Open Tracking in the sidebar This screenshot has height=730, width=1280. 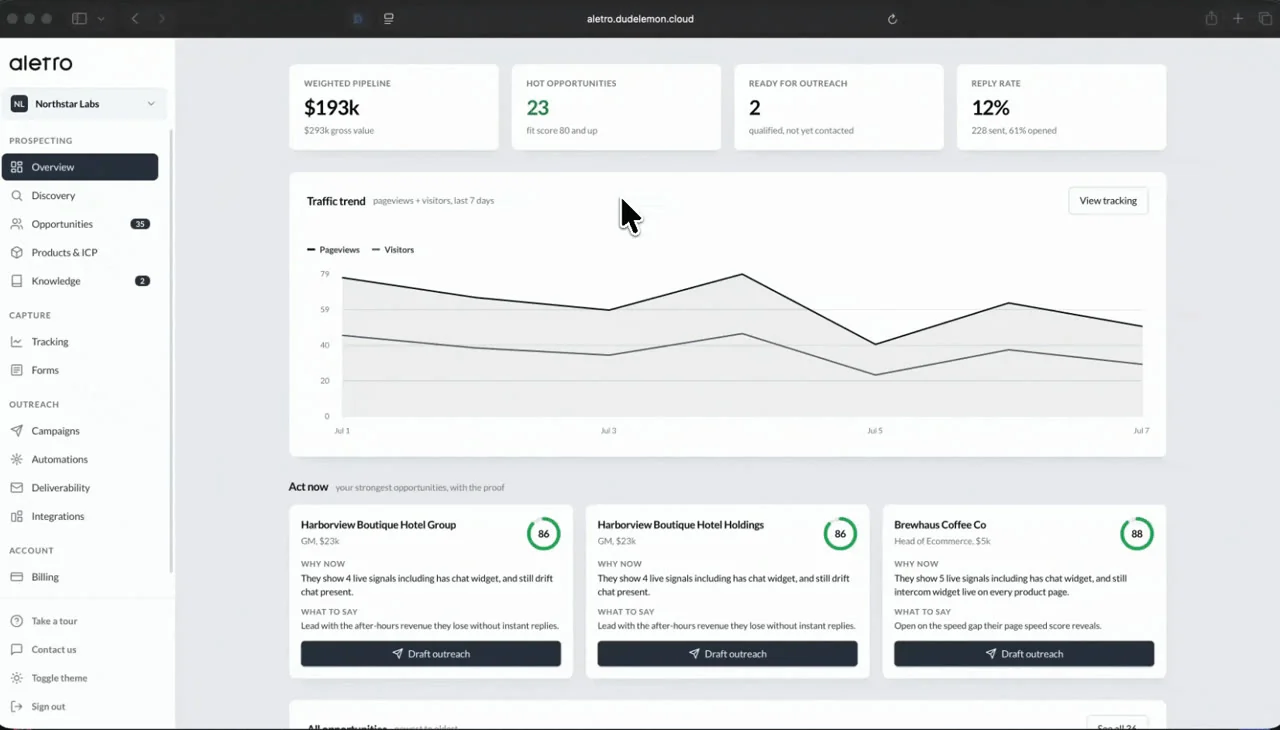tap(80, 342)
